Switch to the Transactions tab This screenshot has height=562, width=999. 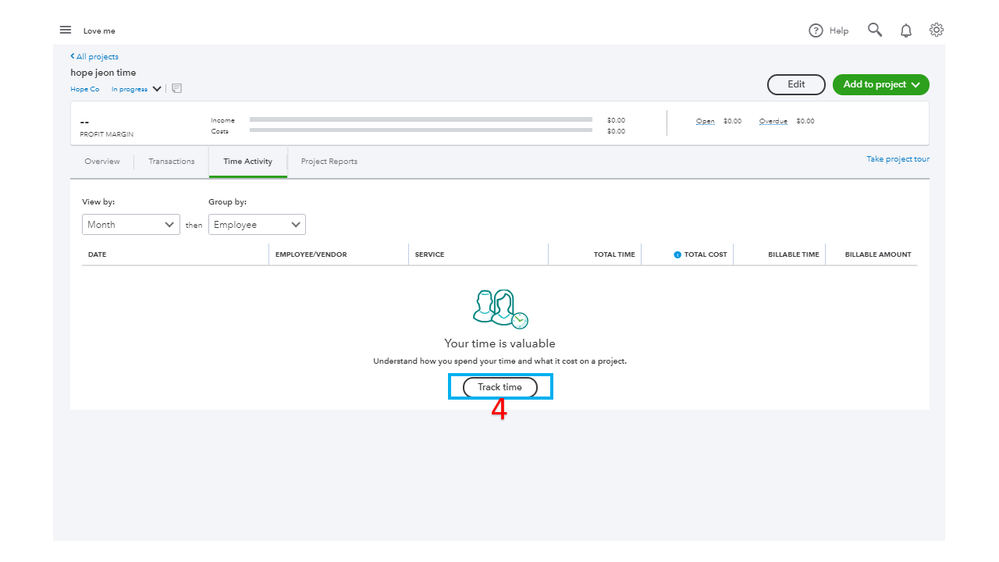[171, 161]
